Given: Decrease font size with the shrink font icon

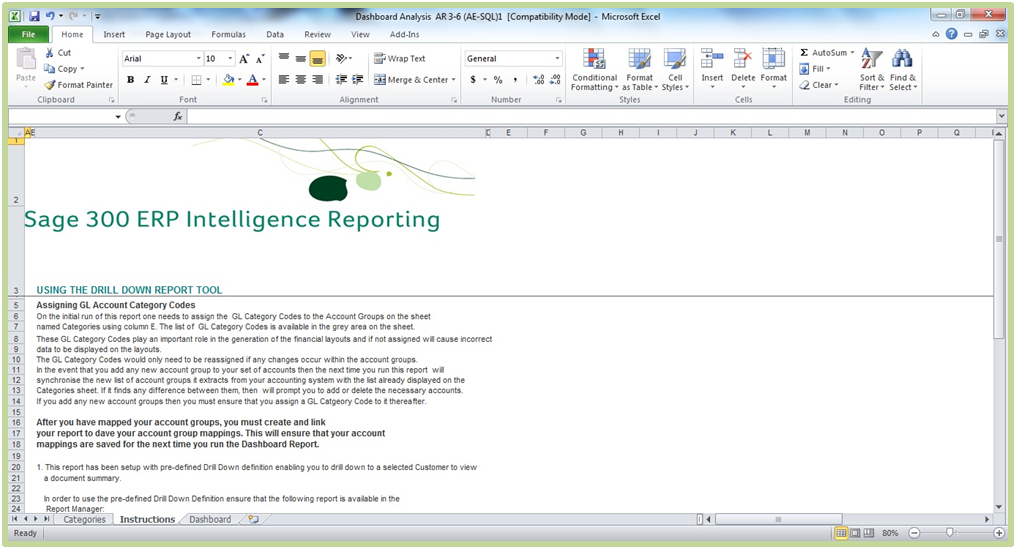Looking at the screenshot, I should click(x=260, y=59).
